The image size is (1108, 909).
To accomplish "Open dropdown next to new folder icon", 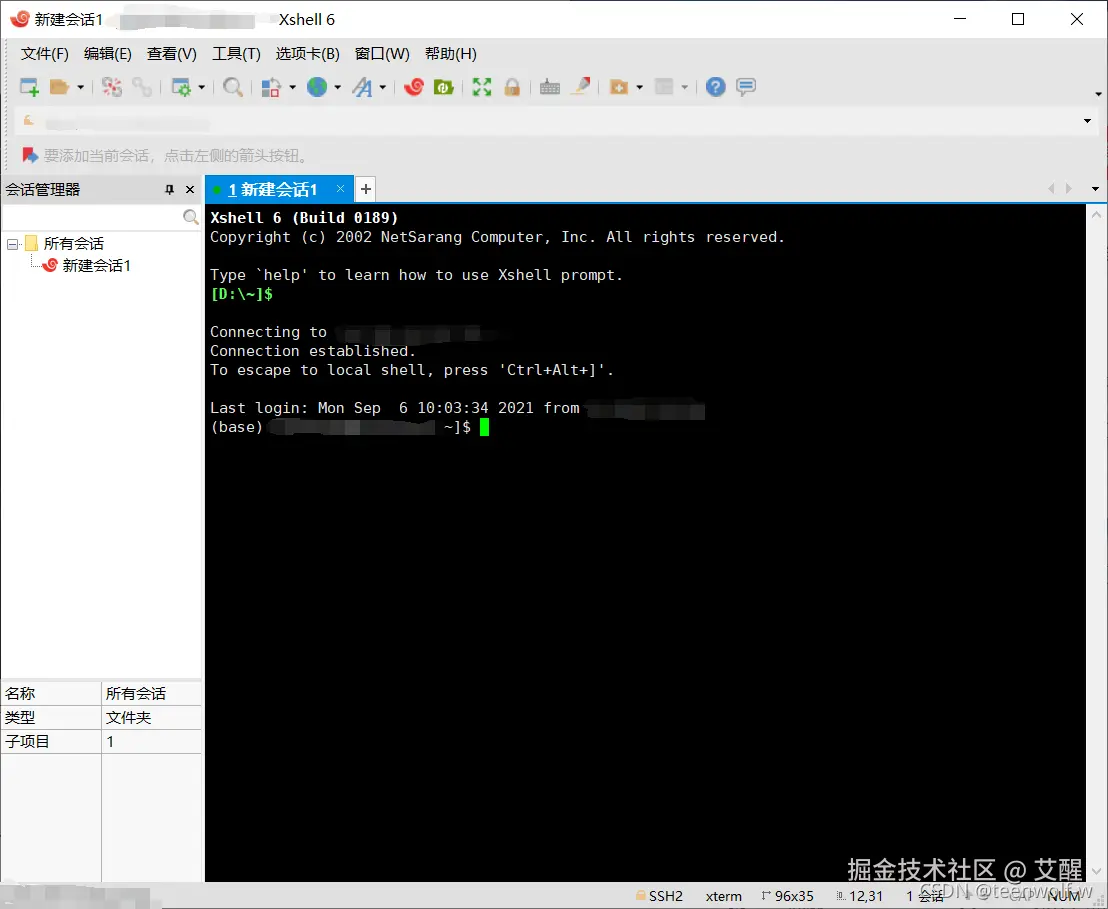I will pyautogui.click(x=640, y=88).
